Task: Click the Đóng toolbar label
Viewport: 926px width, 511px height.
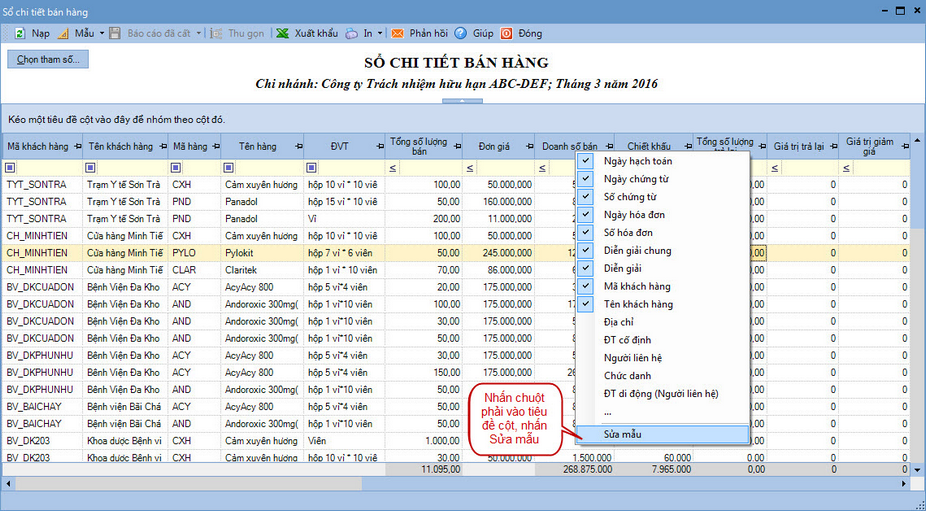Action: pyautogui.click(x=530, y=34)
